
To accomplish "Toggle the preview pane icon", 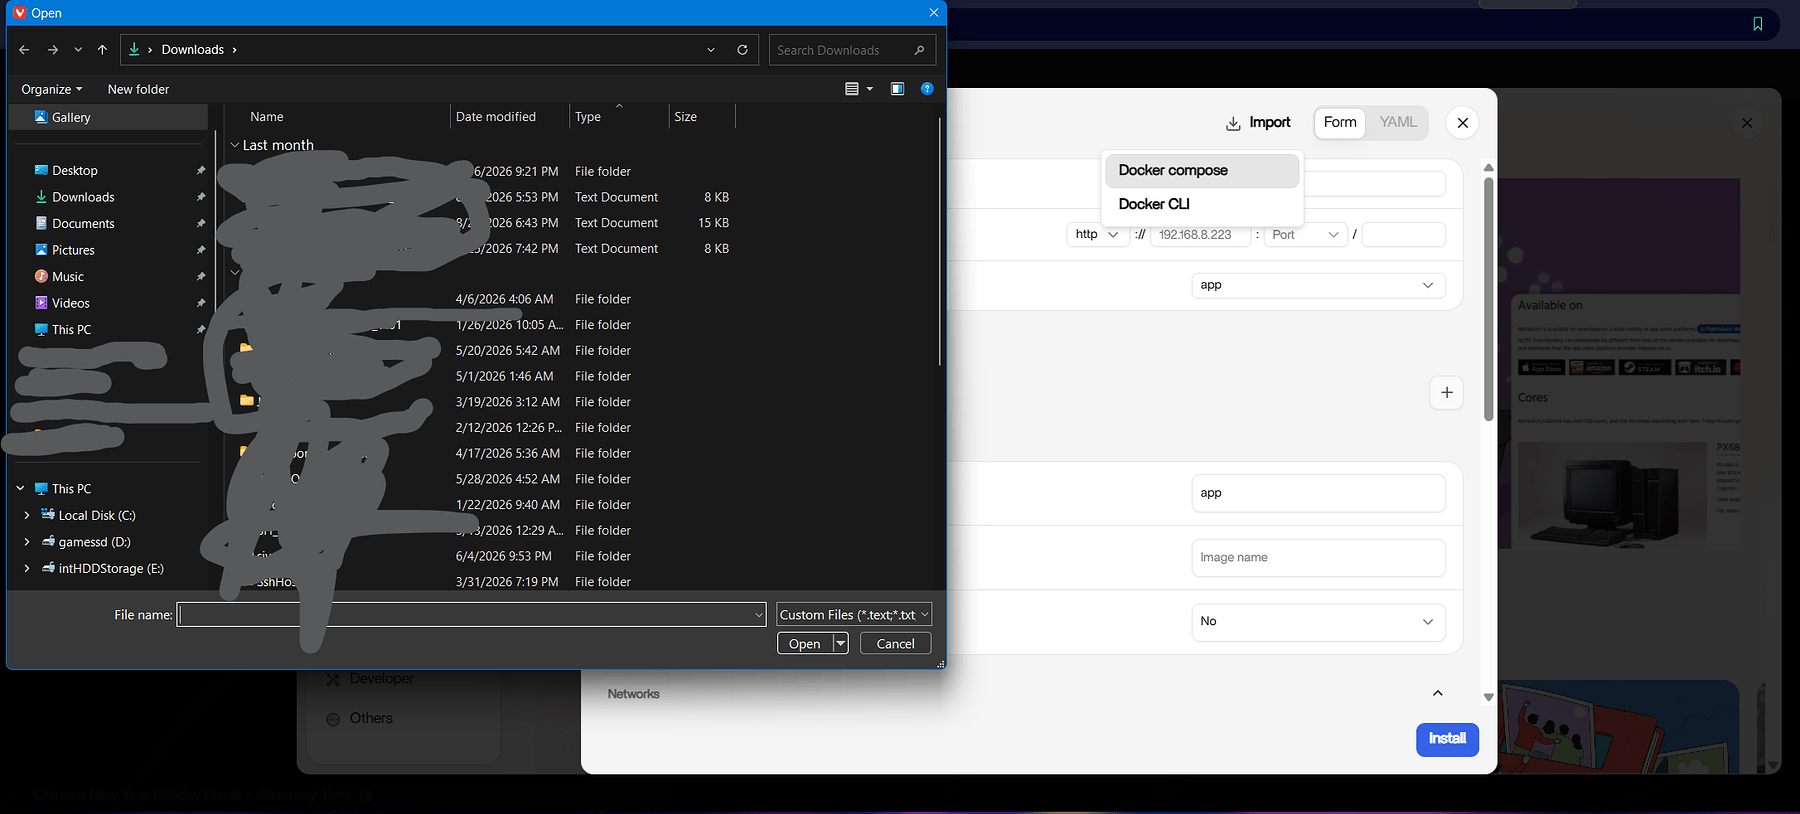I will [897, 89].
